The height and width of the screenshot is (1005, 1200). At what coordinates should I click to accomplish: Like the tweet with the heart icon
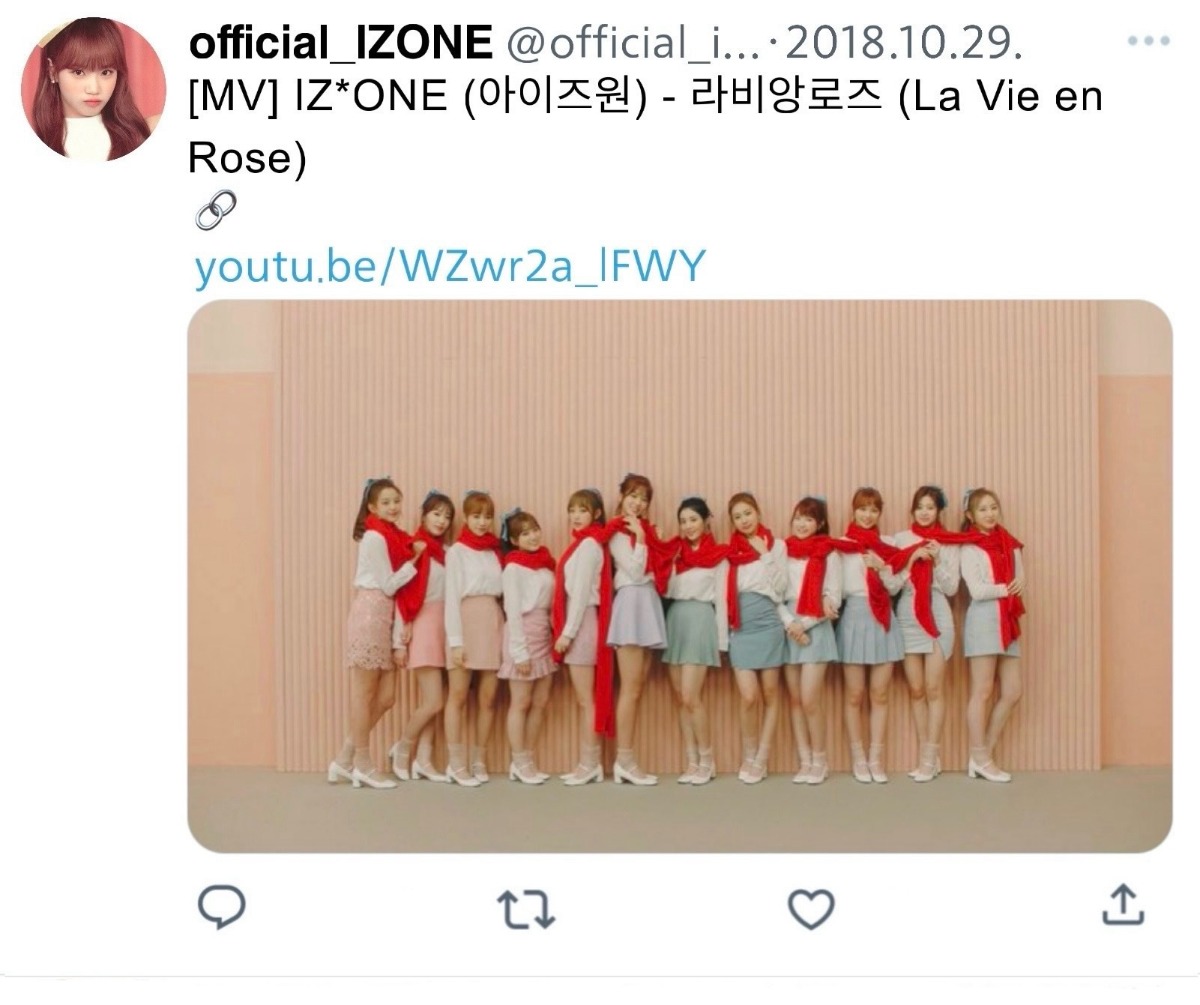point(811,908)
